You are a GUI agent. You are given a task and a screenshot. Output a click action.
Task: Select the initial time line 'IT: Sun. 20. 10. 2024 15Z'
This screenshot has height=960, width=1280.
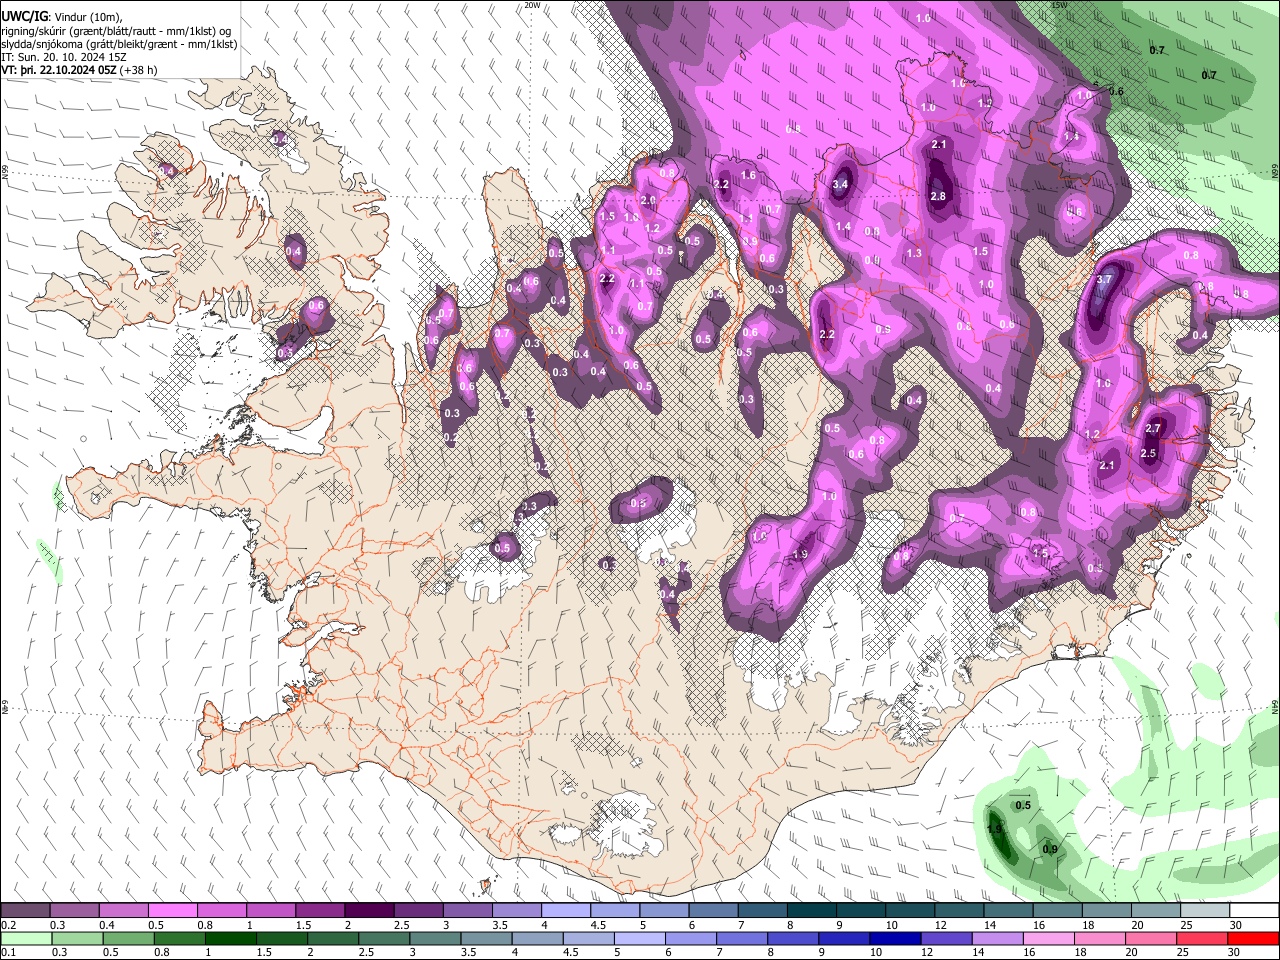(64, 57)
